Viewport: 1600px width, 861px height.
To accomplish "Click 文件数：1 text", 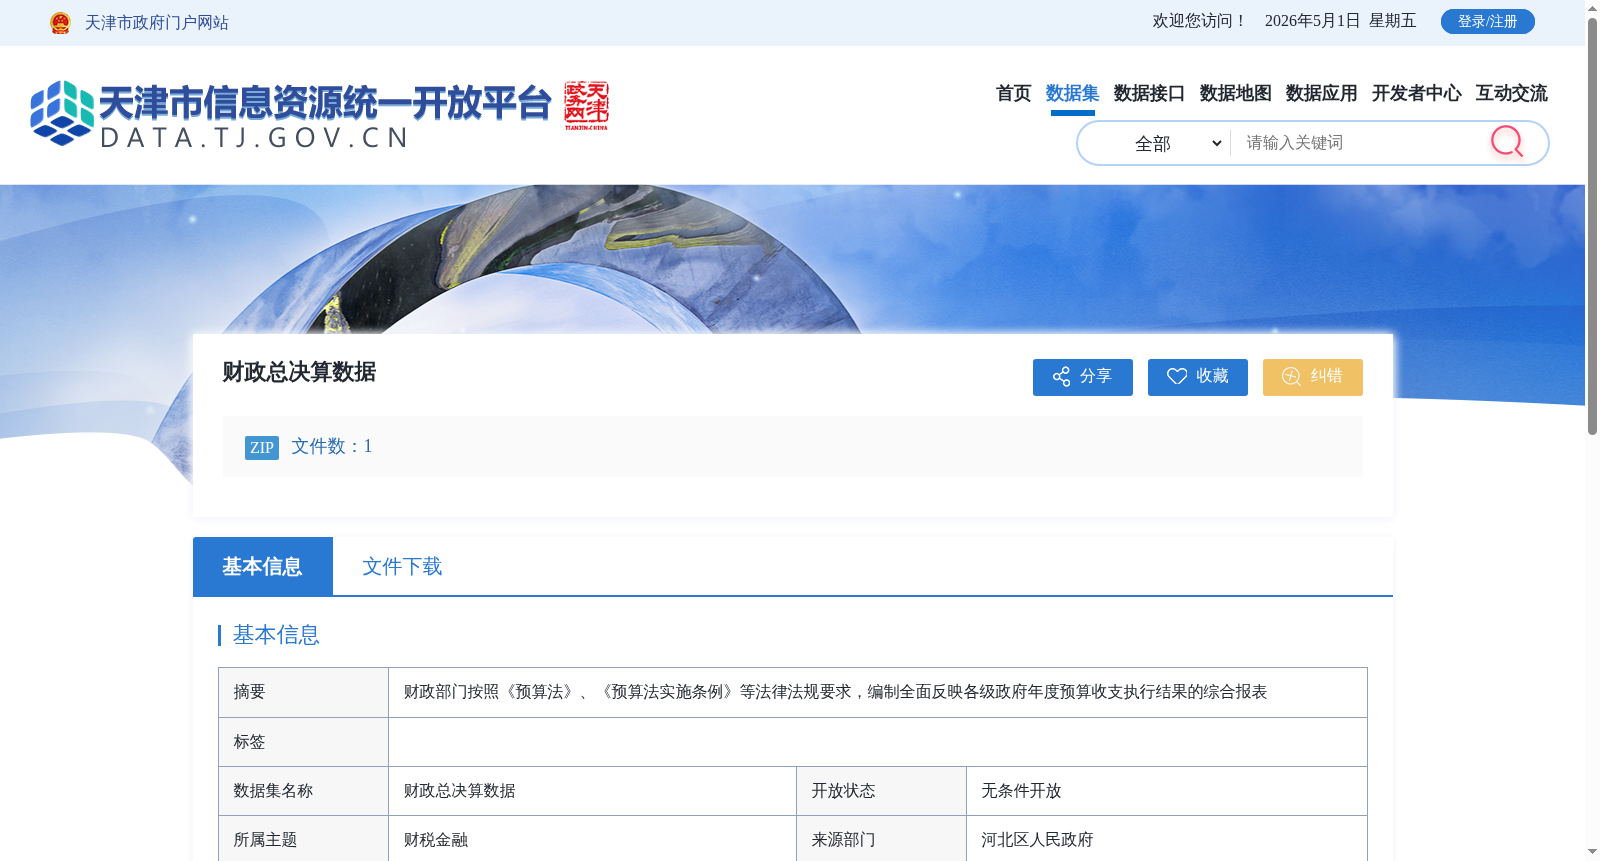I will (332, 446).
